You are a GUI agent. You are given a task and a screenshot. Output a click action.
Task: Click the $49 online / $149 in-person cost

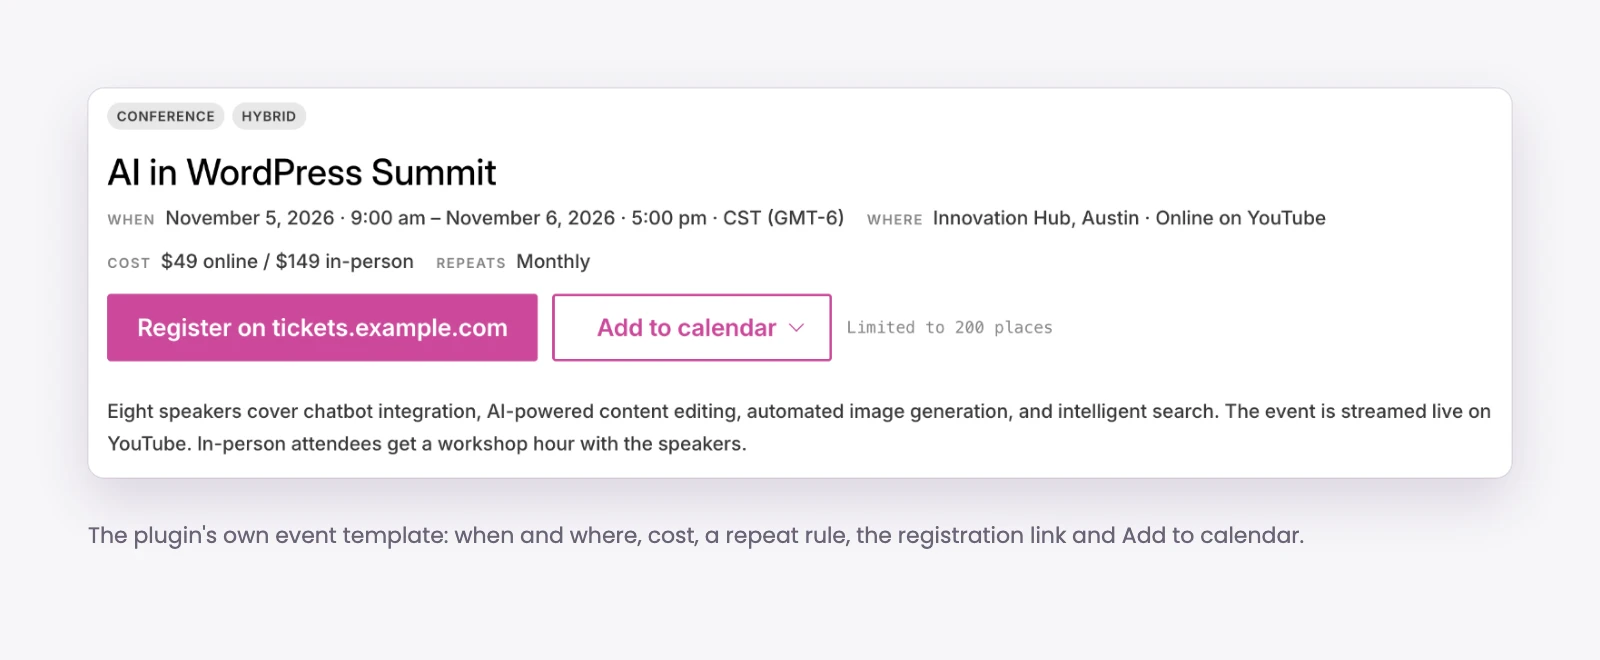pyautogui.click(x=287, y=261)
